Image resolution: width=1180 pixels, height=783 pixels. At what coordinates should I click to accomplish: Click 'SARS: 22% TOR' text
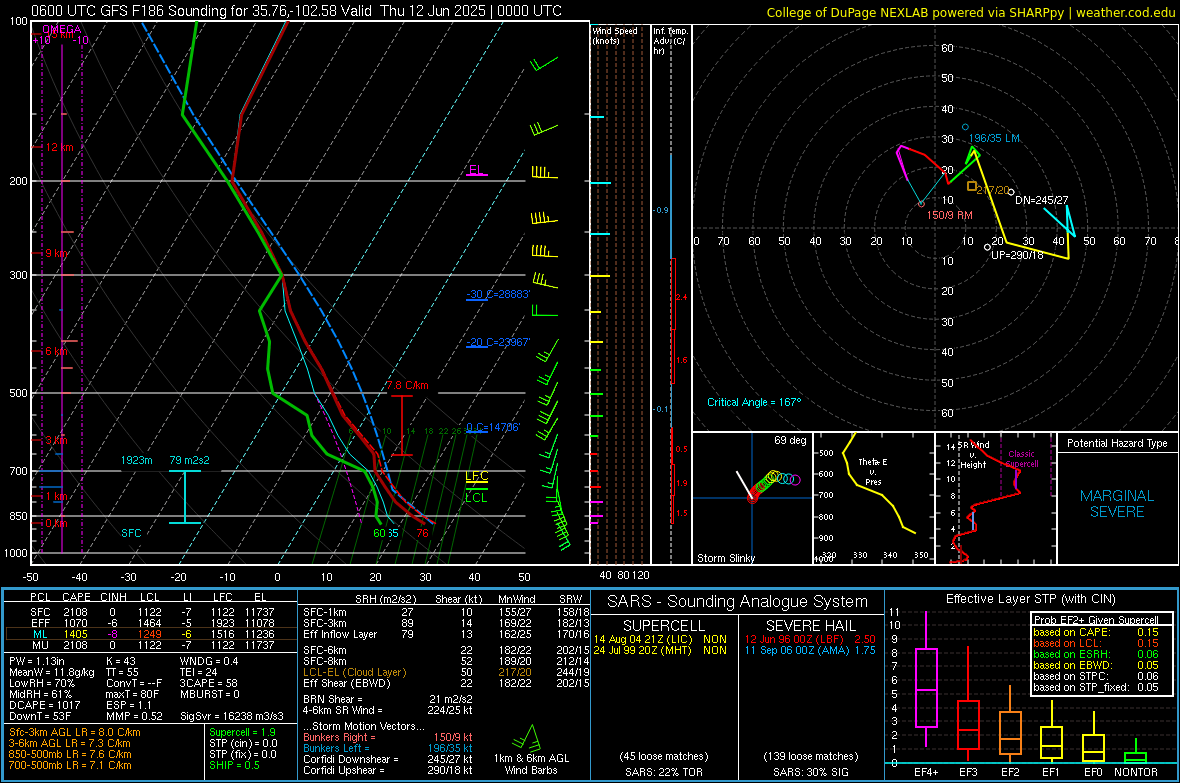point(664,772)
